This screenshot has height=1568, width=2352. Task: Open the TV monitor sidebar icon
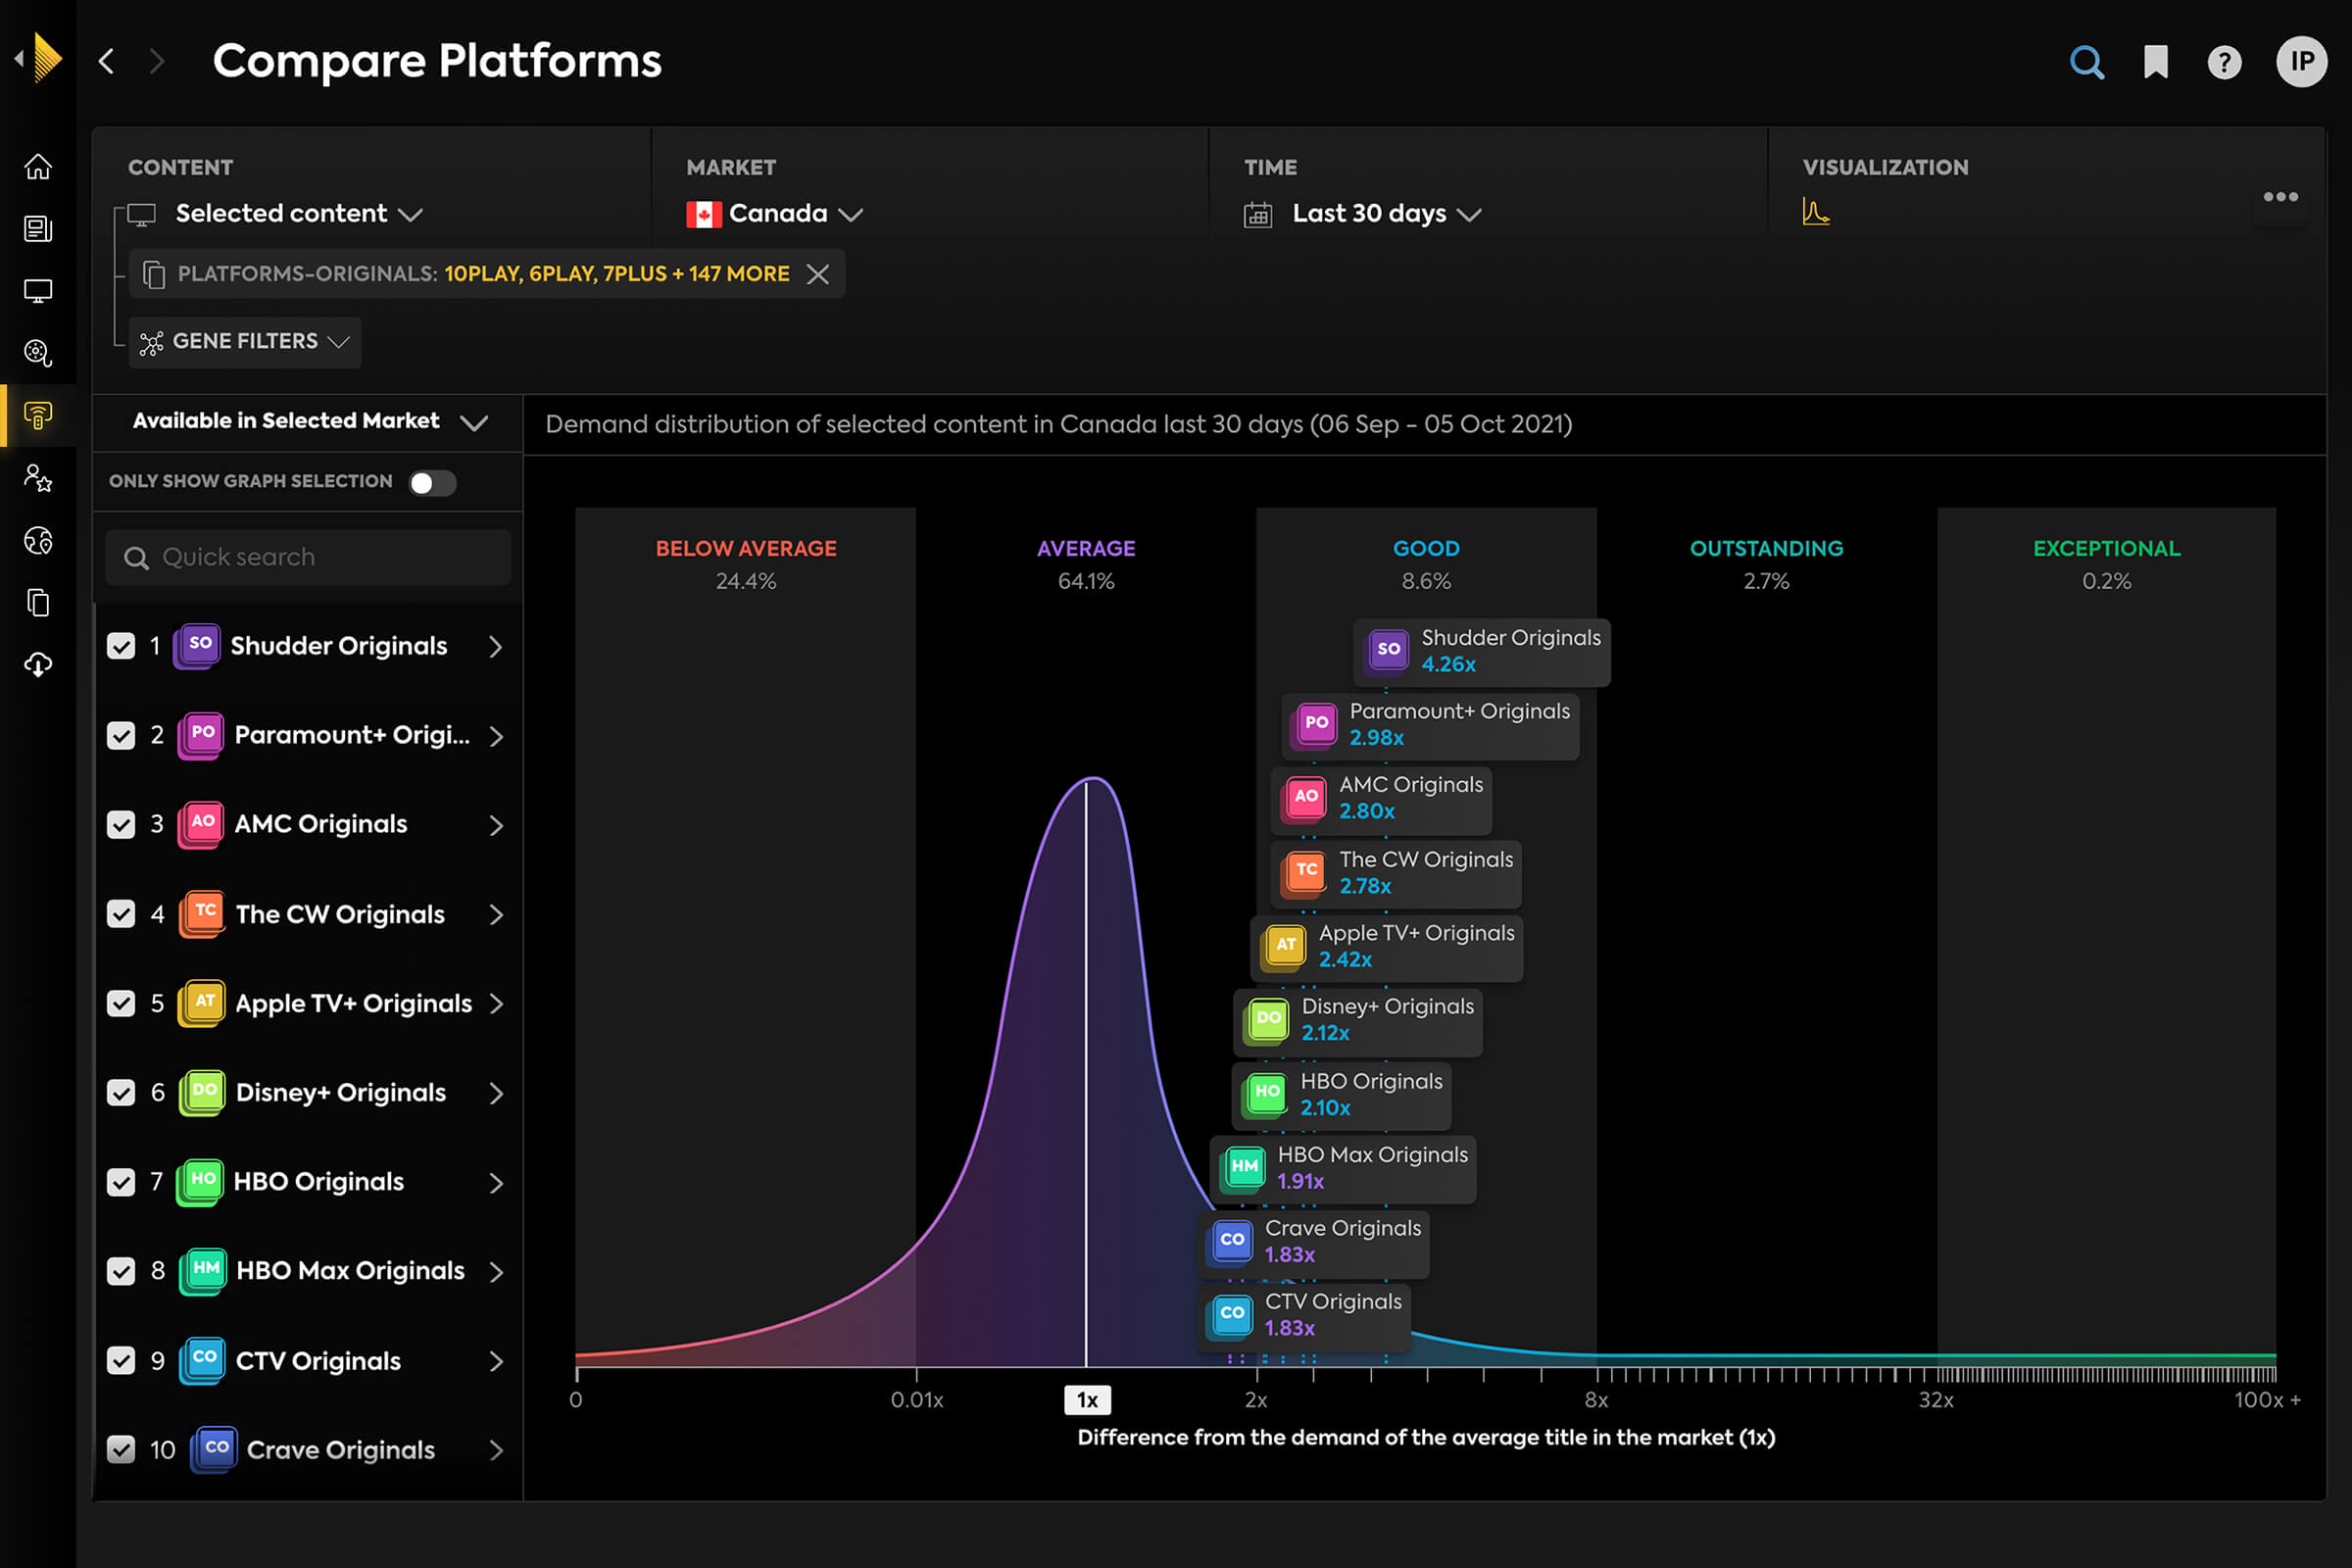click(38, 291)
